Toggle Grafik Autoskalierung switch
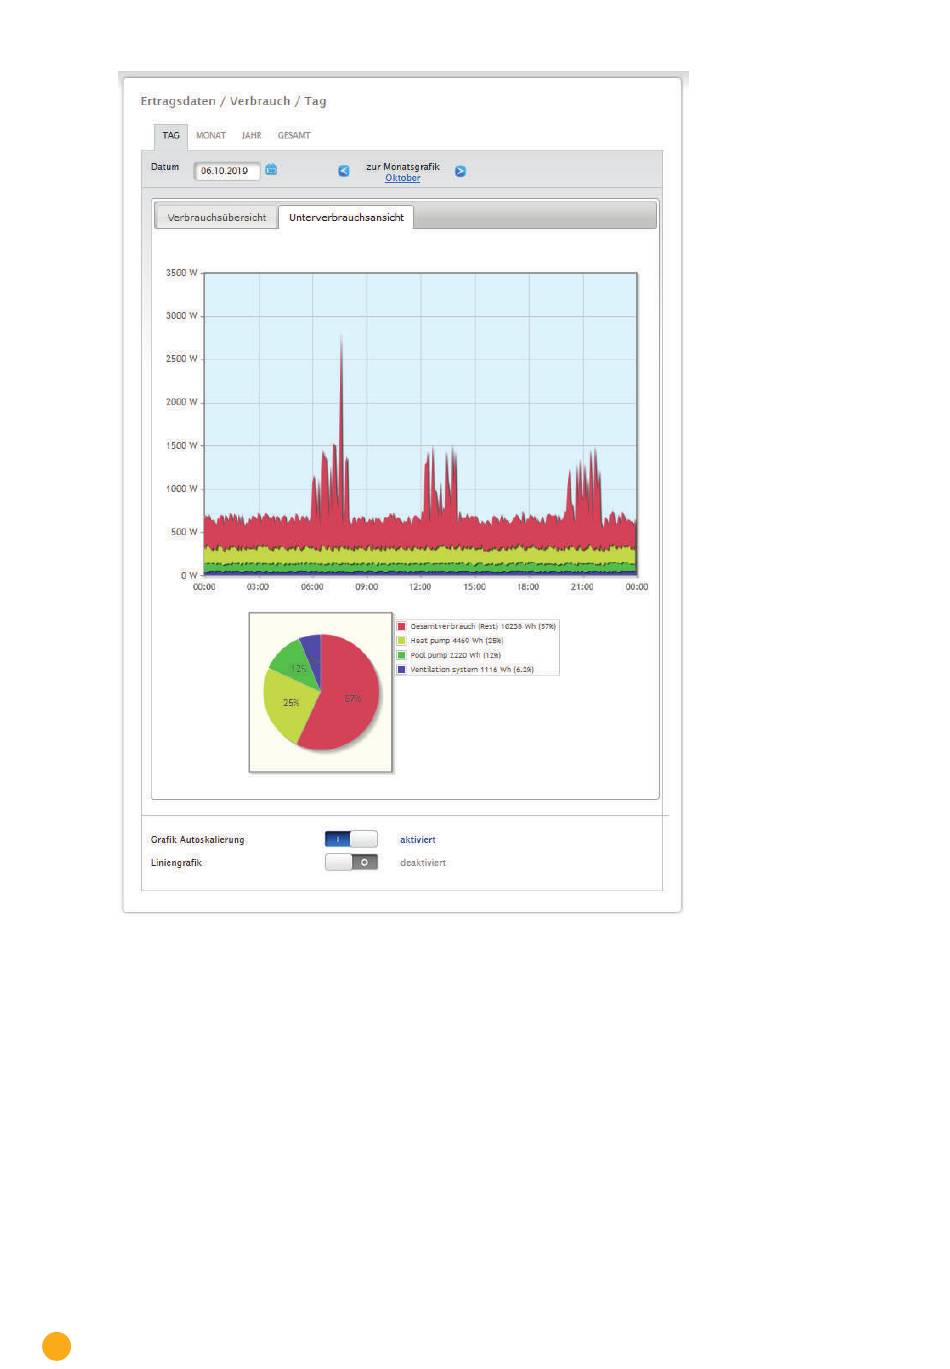Screen dimensions: 950x1369 pyautogui.click(x=351, y=839)
